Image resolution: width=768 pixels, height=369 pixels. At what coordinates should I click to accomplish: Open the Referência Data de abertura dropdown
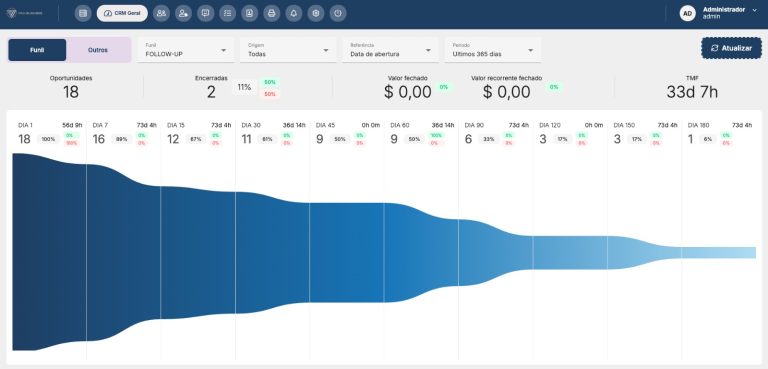(390, 50)
